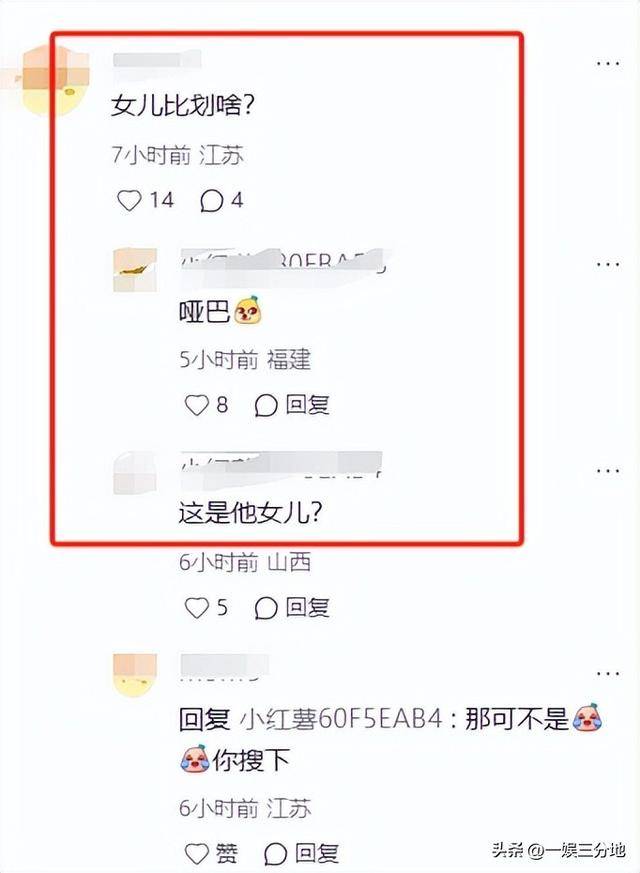Open avatar of the "这是他女儿?" commenter
640x873 pixels.
(x=135, y=473)
